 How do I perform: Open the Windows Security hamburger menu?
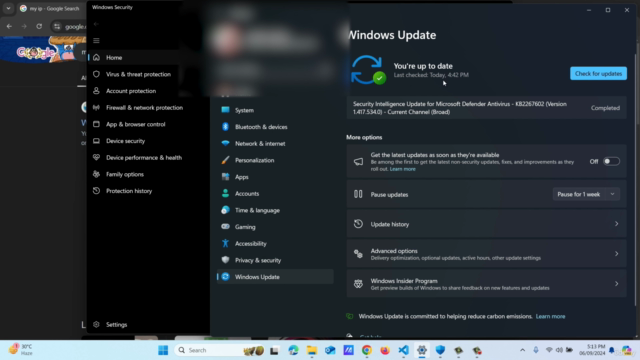96,40
